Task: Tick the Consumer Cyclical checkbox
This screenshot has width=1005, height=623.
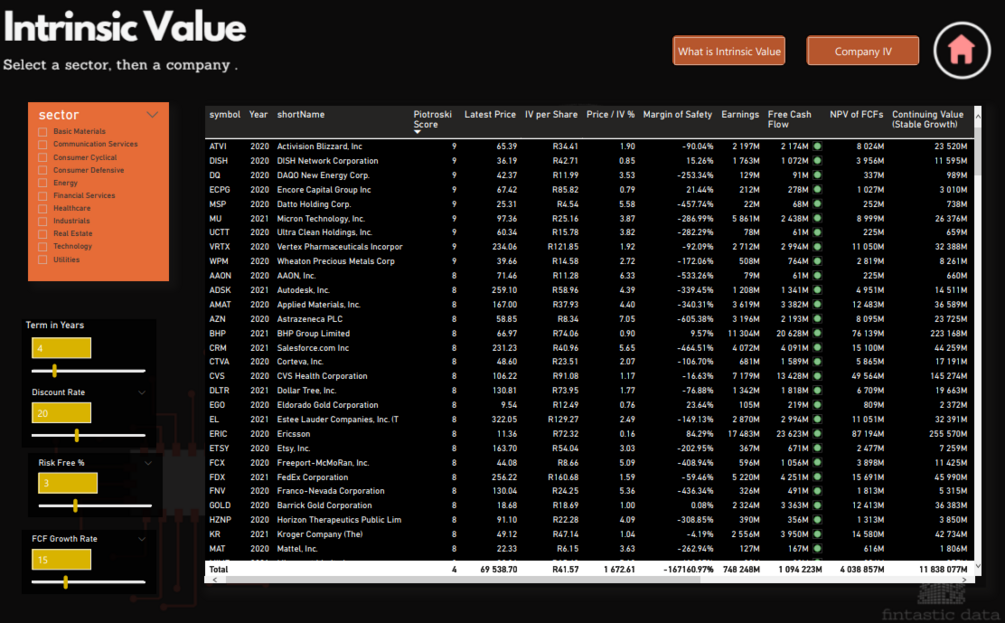Action: click(x=43, y=158)
